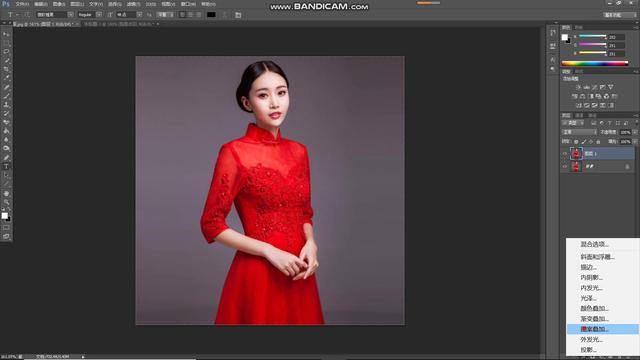Open the layer filter type dropdown
Viewport: 640px width, 360px height.
(573, 123)
